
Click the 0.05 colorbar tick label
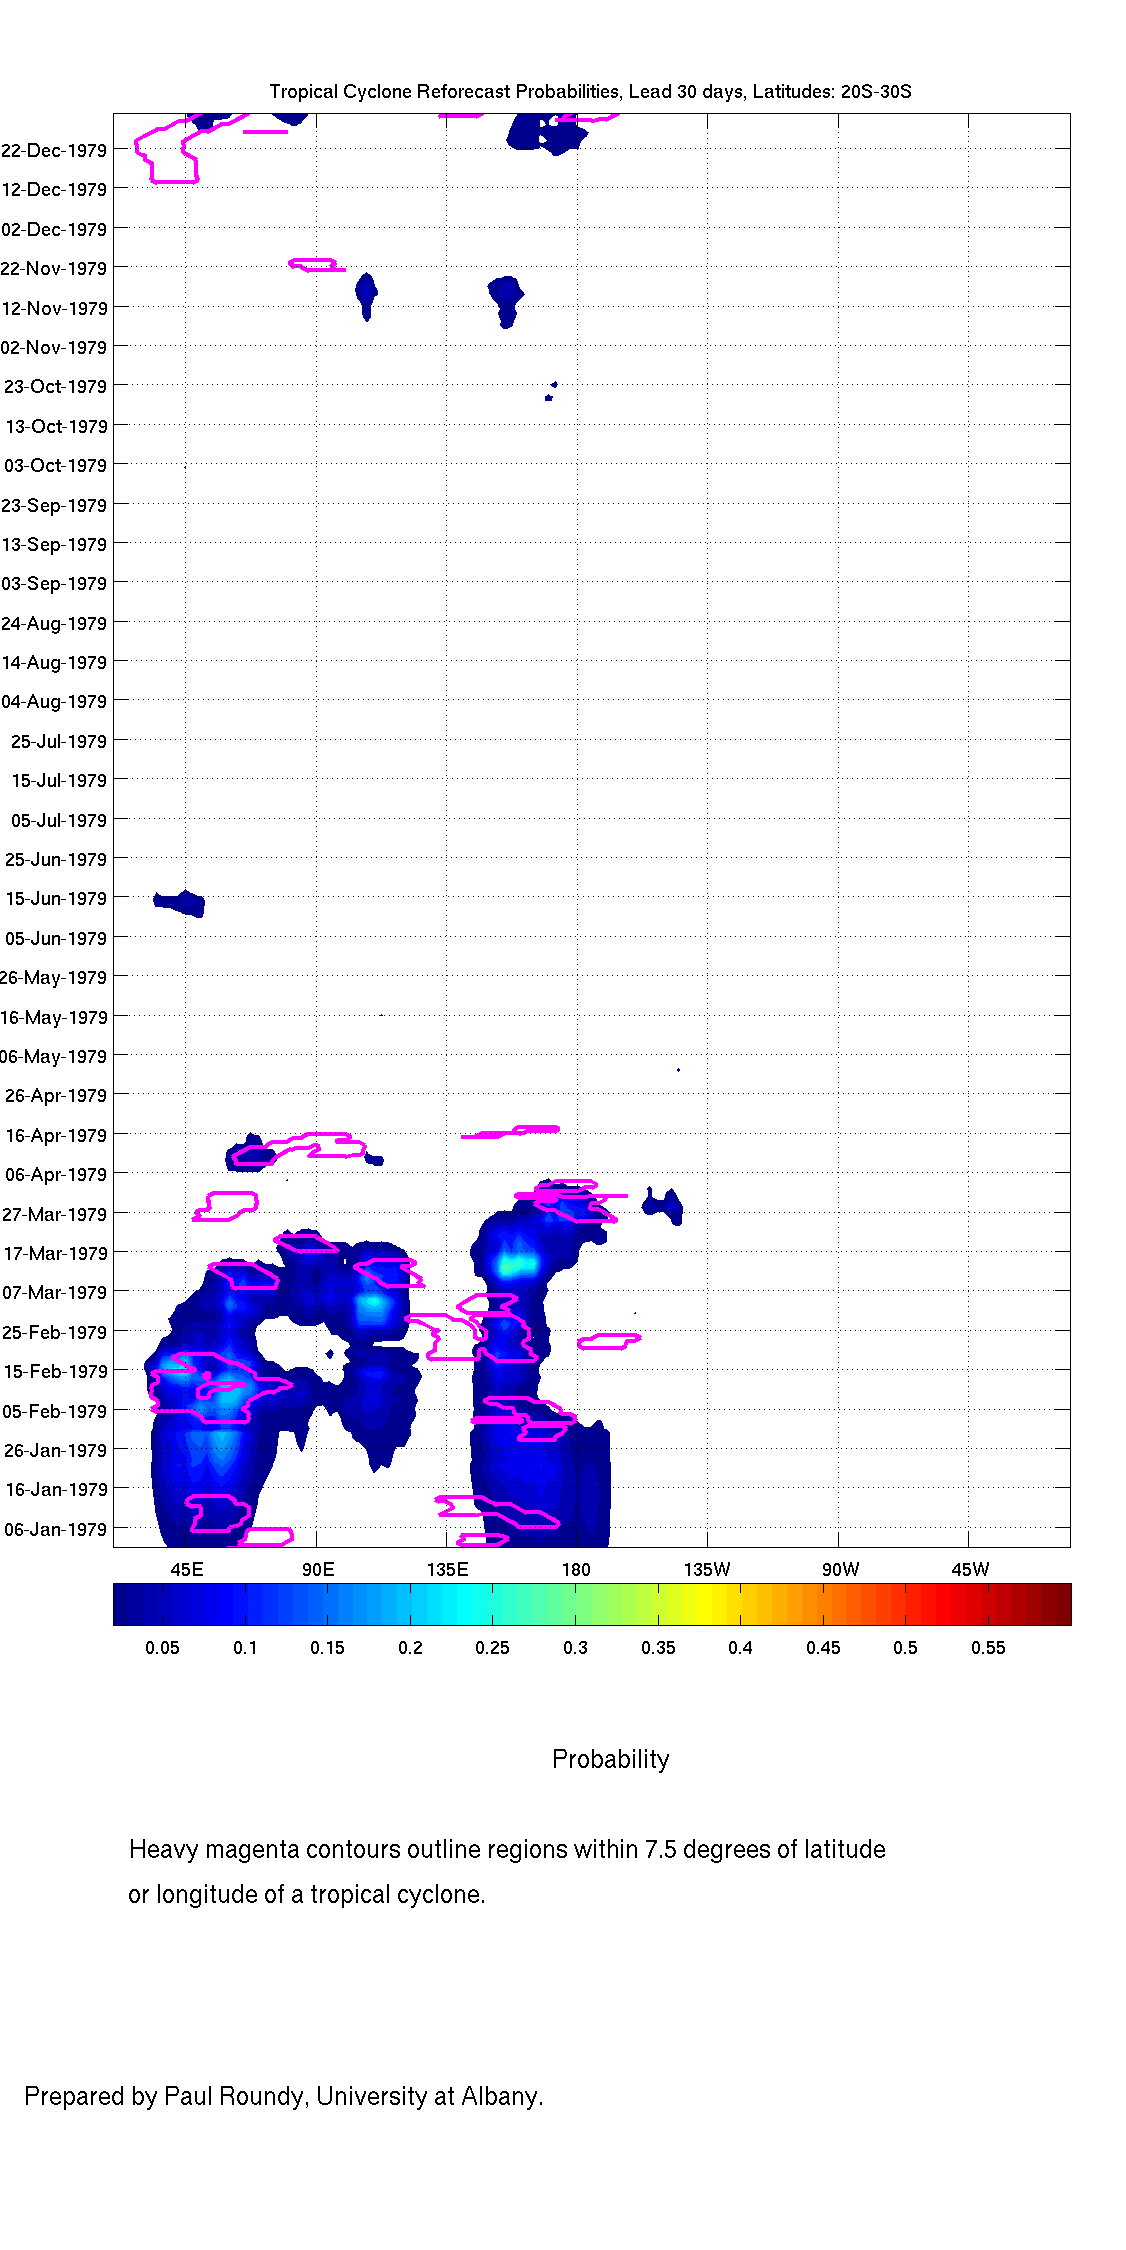click(x=162, y=1648)
